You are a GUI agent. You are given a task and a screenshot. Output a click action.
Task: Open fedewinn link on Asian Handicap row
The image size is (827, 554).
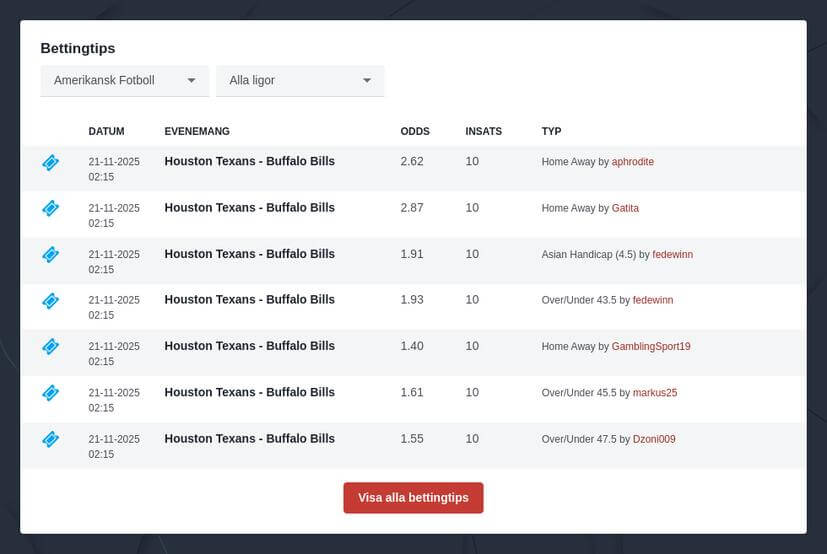click(672, 255)
